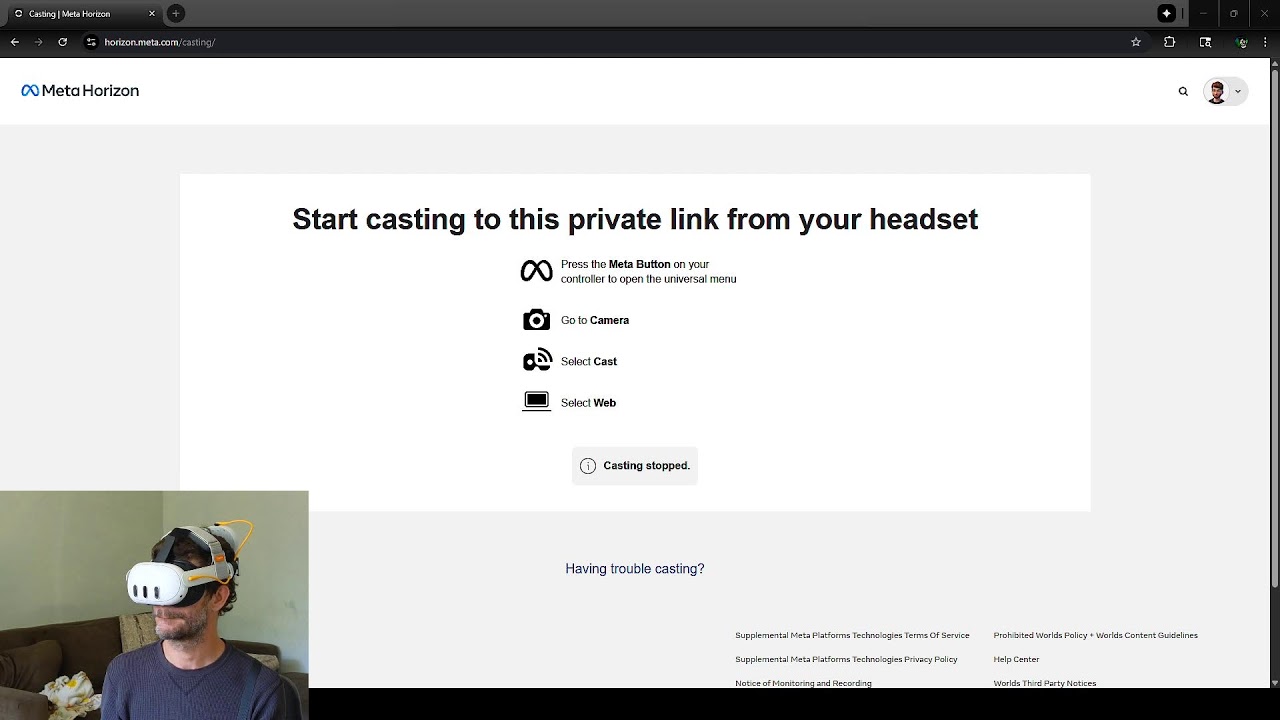Open Prohibited Worlds Policy + Worlds Content Guidelines
The width and height of the screenshot is (1280, 720).
tap(1095, 635)
